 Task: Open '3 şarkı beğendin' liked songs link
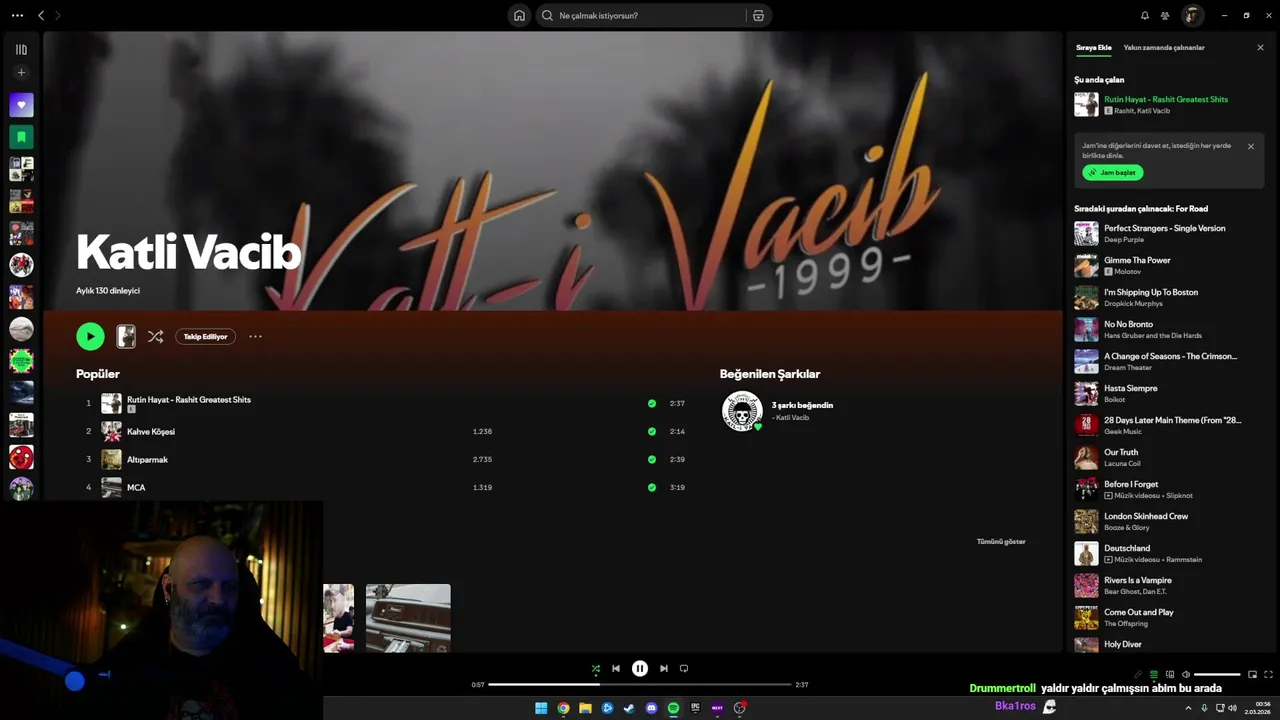tap(802, 405)
